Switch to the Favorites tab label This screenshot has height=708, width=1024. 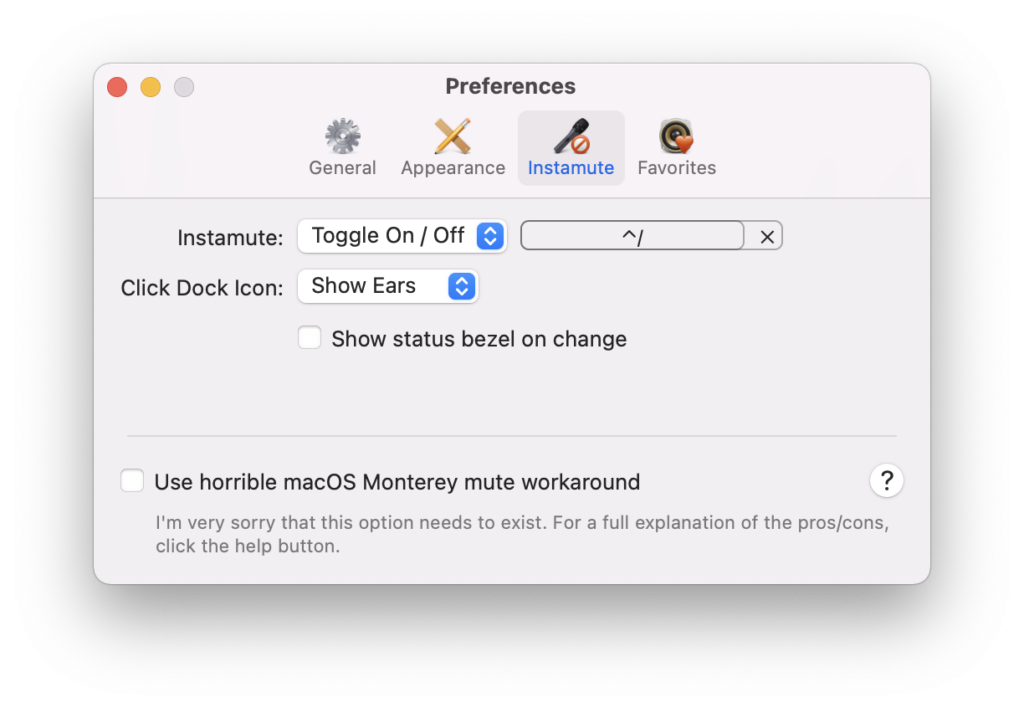677,168
